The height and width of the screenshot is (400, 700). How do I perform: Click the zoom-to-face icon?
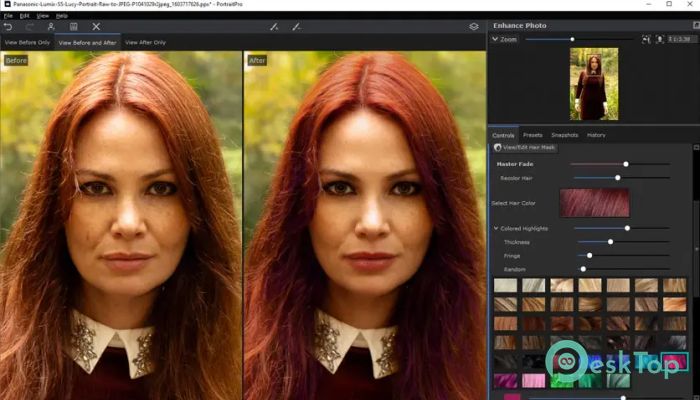pyautogui.click(x=659, y=39)
